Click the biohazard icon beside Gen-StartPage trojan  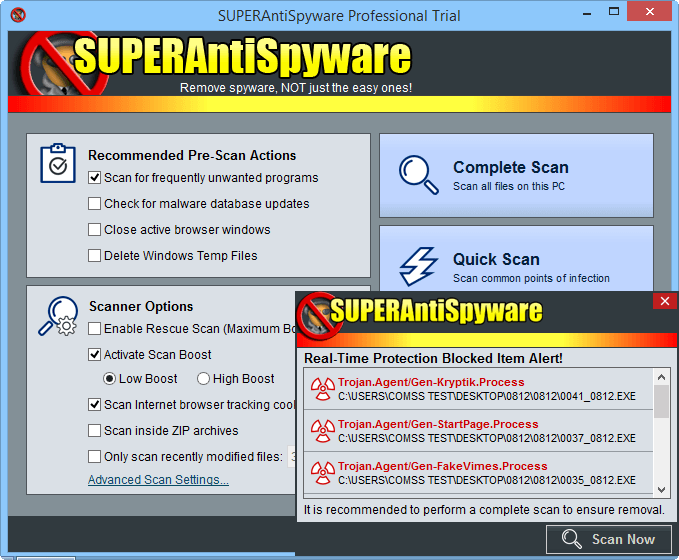coord(323,431)
